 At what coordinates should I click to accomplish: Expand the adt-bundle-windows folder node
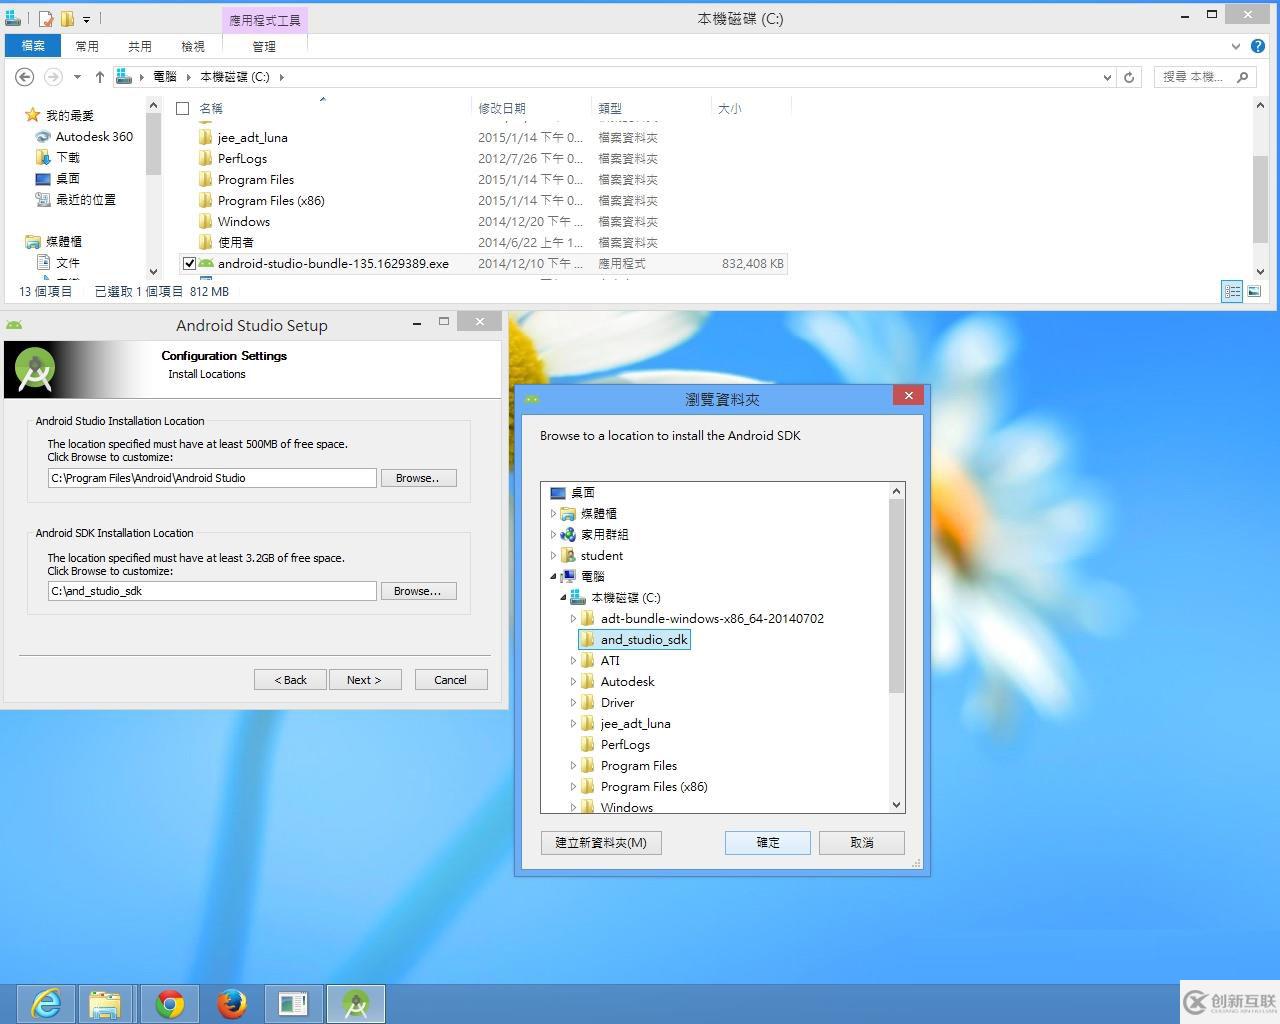click(573, 618)
